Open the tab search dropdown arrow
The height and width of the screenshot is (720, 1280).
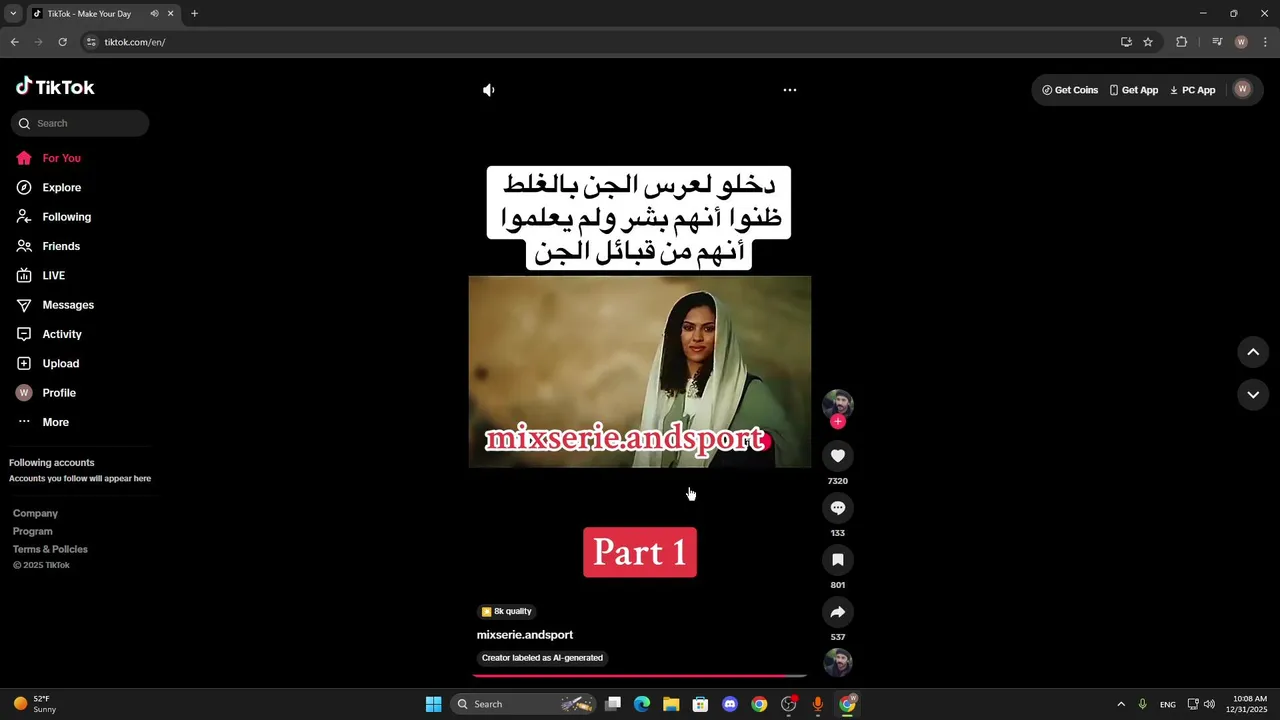[x=13, y=14]
